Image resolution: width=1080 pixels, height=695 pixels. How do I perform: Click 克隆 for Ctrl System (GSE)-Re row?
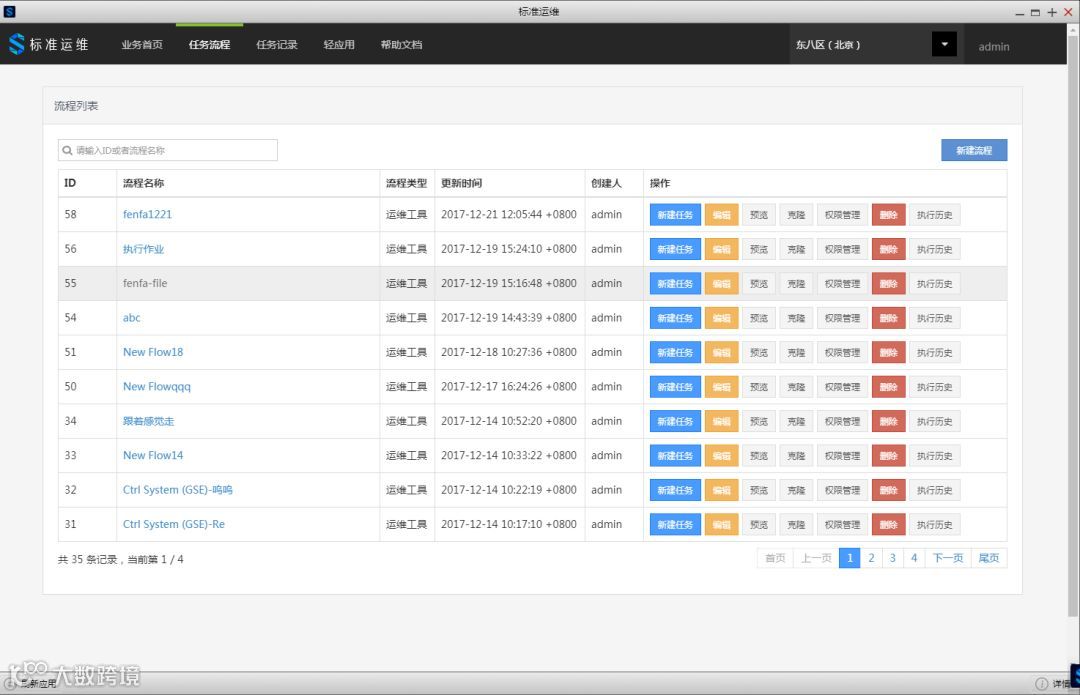(x=796, y=525)
